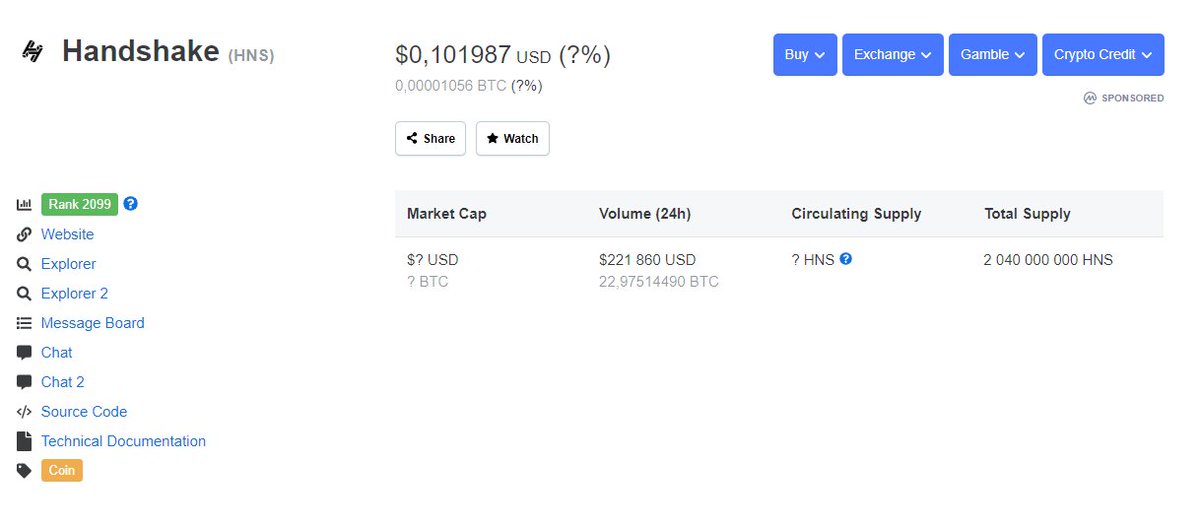
Task: Open the Chat link
Action: click(x=57, y=352)
